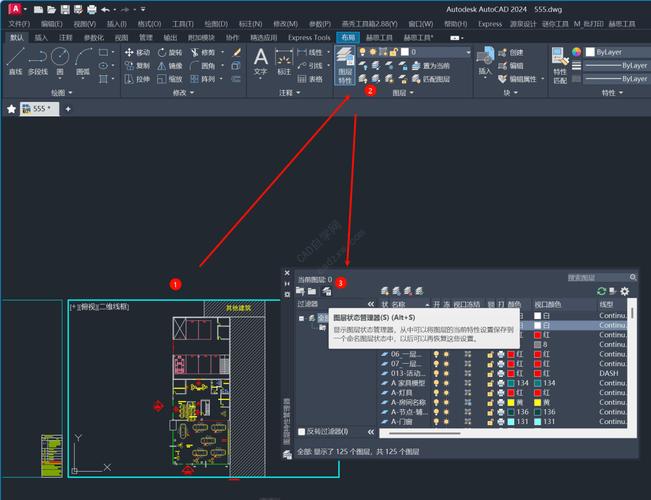Click the Text (文字) annotation tool
Image resolution: width=651 pixels, height=500 pixels.
coord(260,61)
